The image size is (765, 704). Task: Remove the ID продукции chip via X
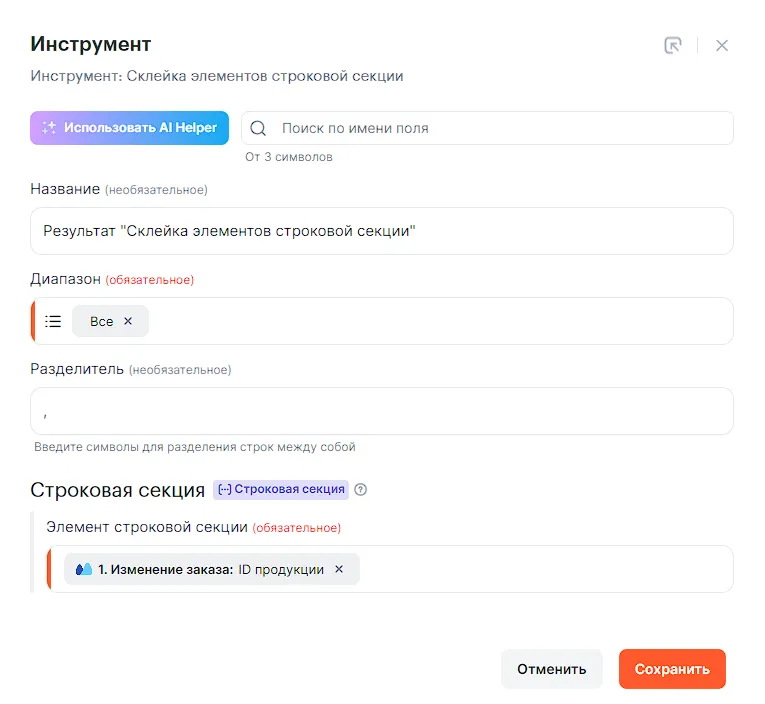(339, 569)
